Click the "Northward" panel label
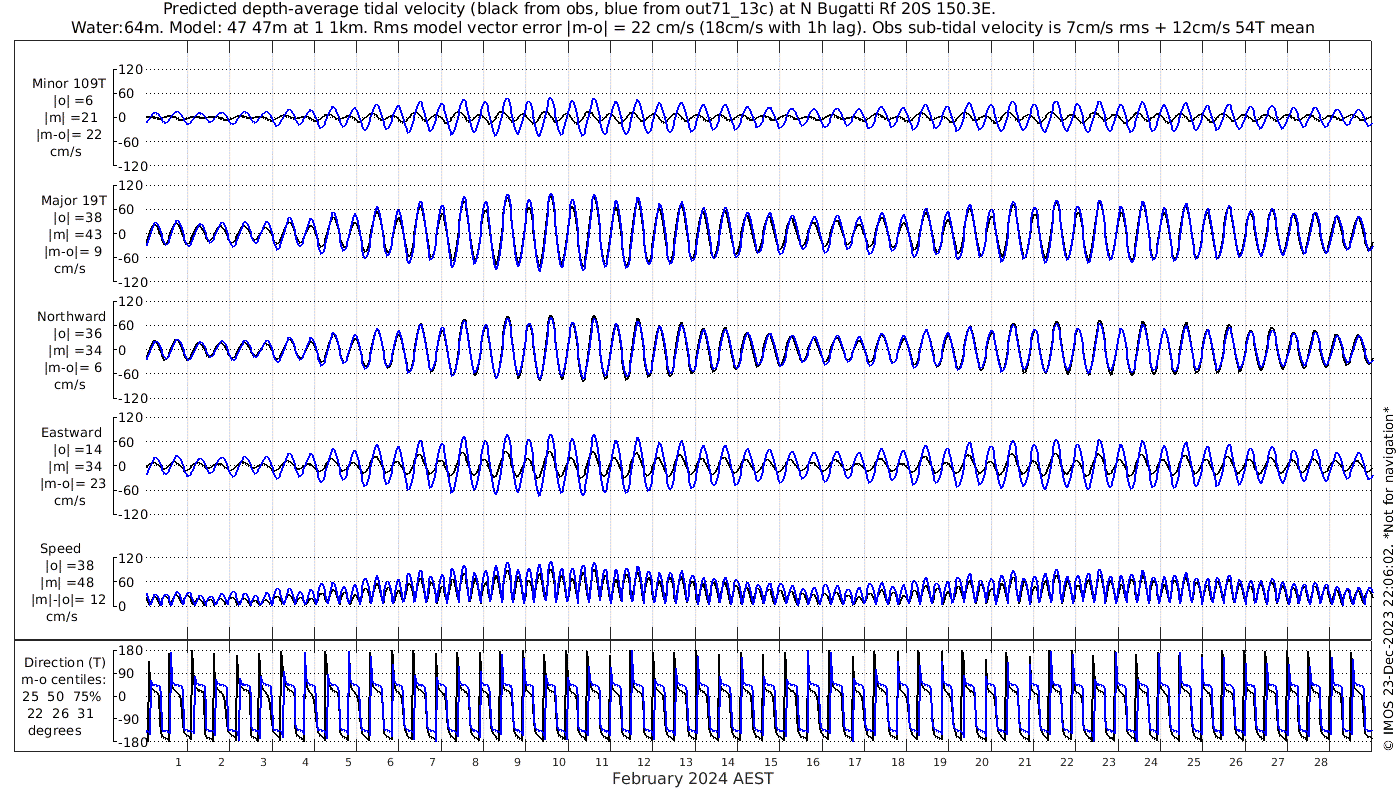The height and width of the screenshot is (800, 1400). tap(71, 316)
